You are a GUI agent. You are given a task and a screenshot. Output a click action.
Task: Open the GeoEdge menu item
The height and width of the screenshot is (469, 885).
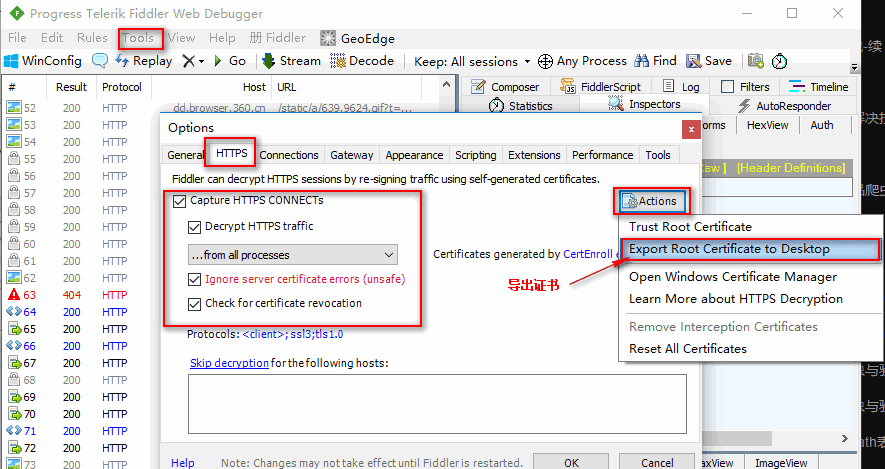357,38
